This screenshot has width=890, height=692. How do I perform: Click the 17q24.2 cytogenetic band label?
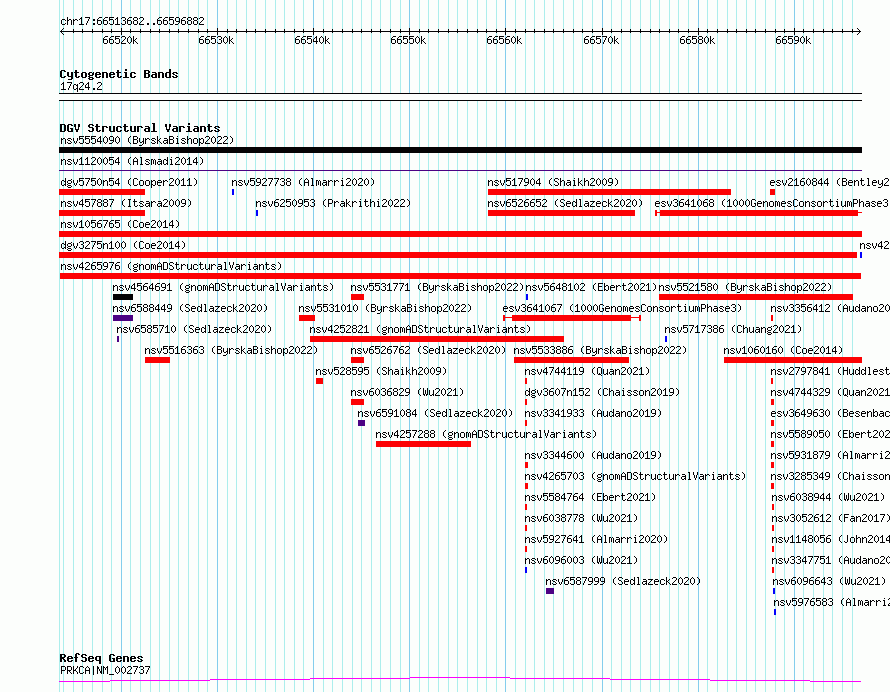(81, 86)
